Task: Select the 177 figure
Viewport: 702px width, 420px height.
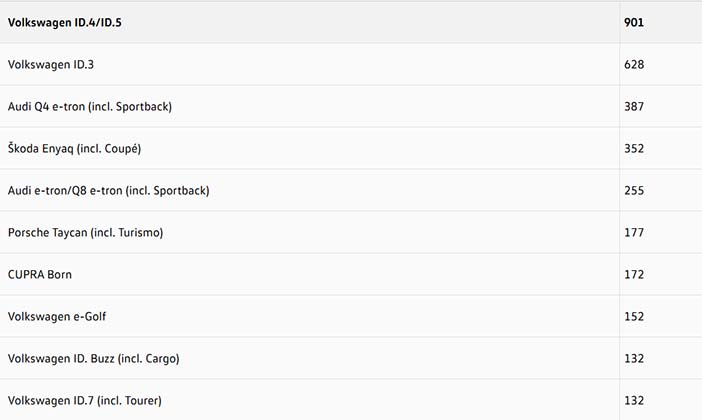Action: 633,232
